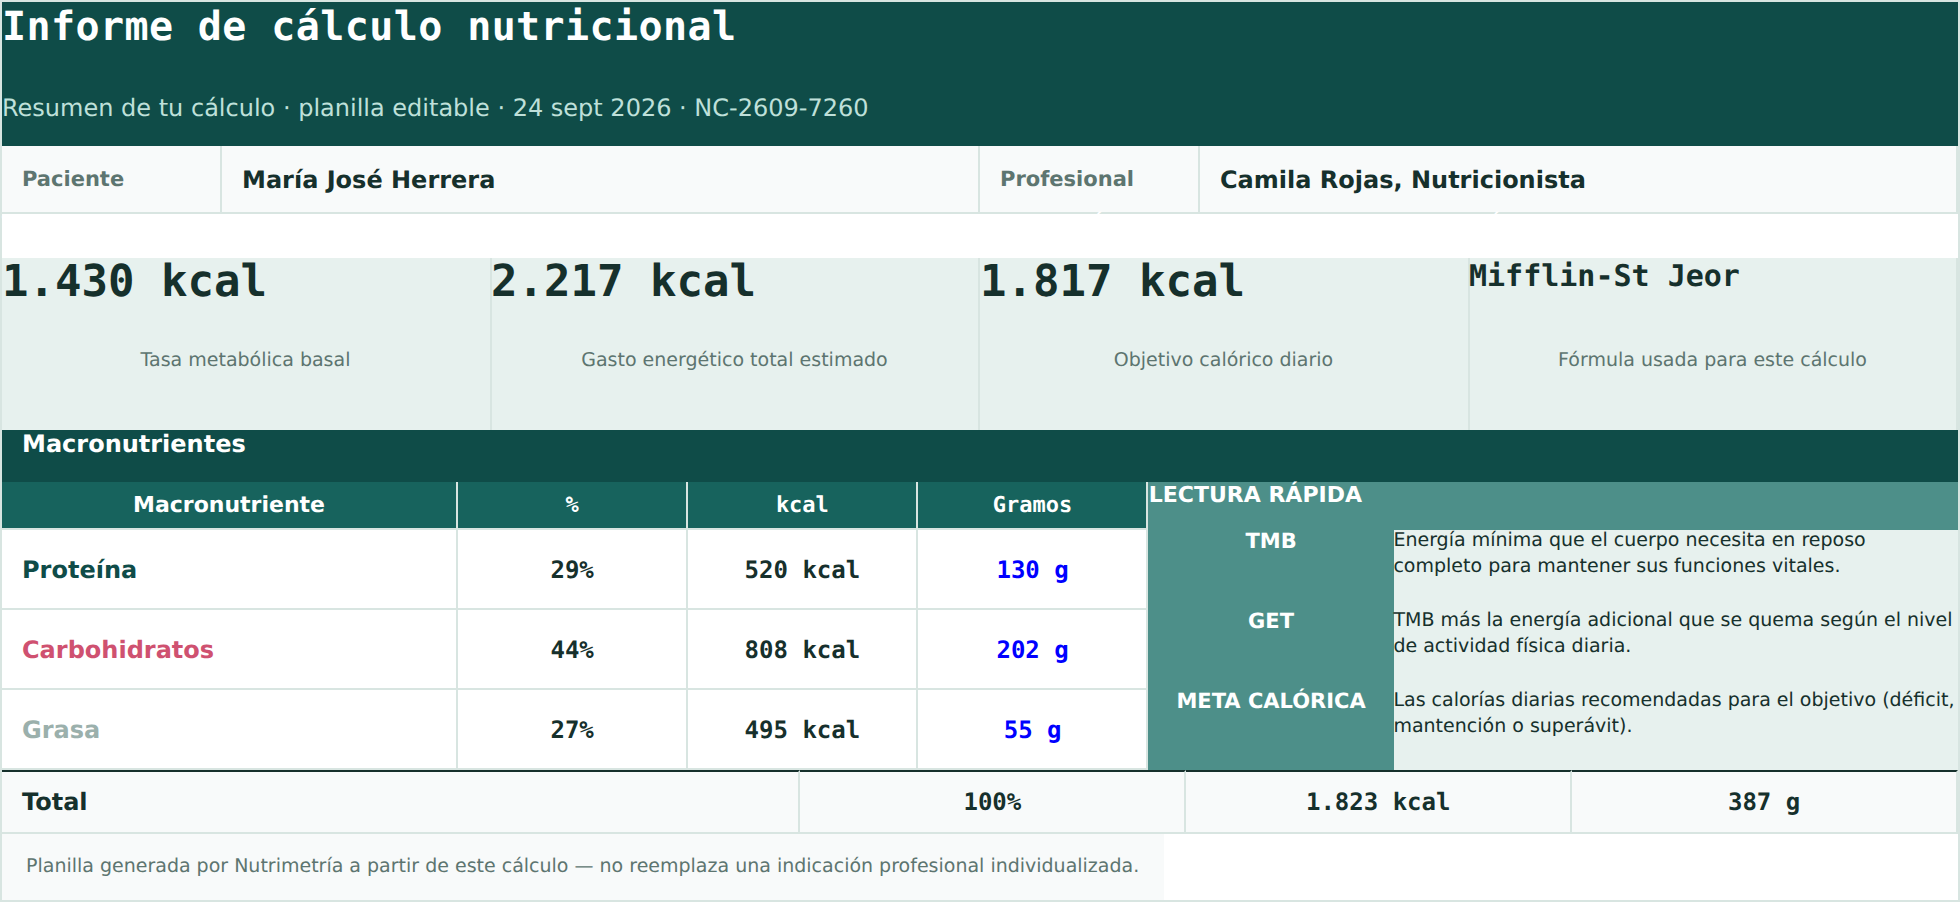Edit the 130 g protein grams cell

point(1032,570)
